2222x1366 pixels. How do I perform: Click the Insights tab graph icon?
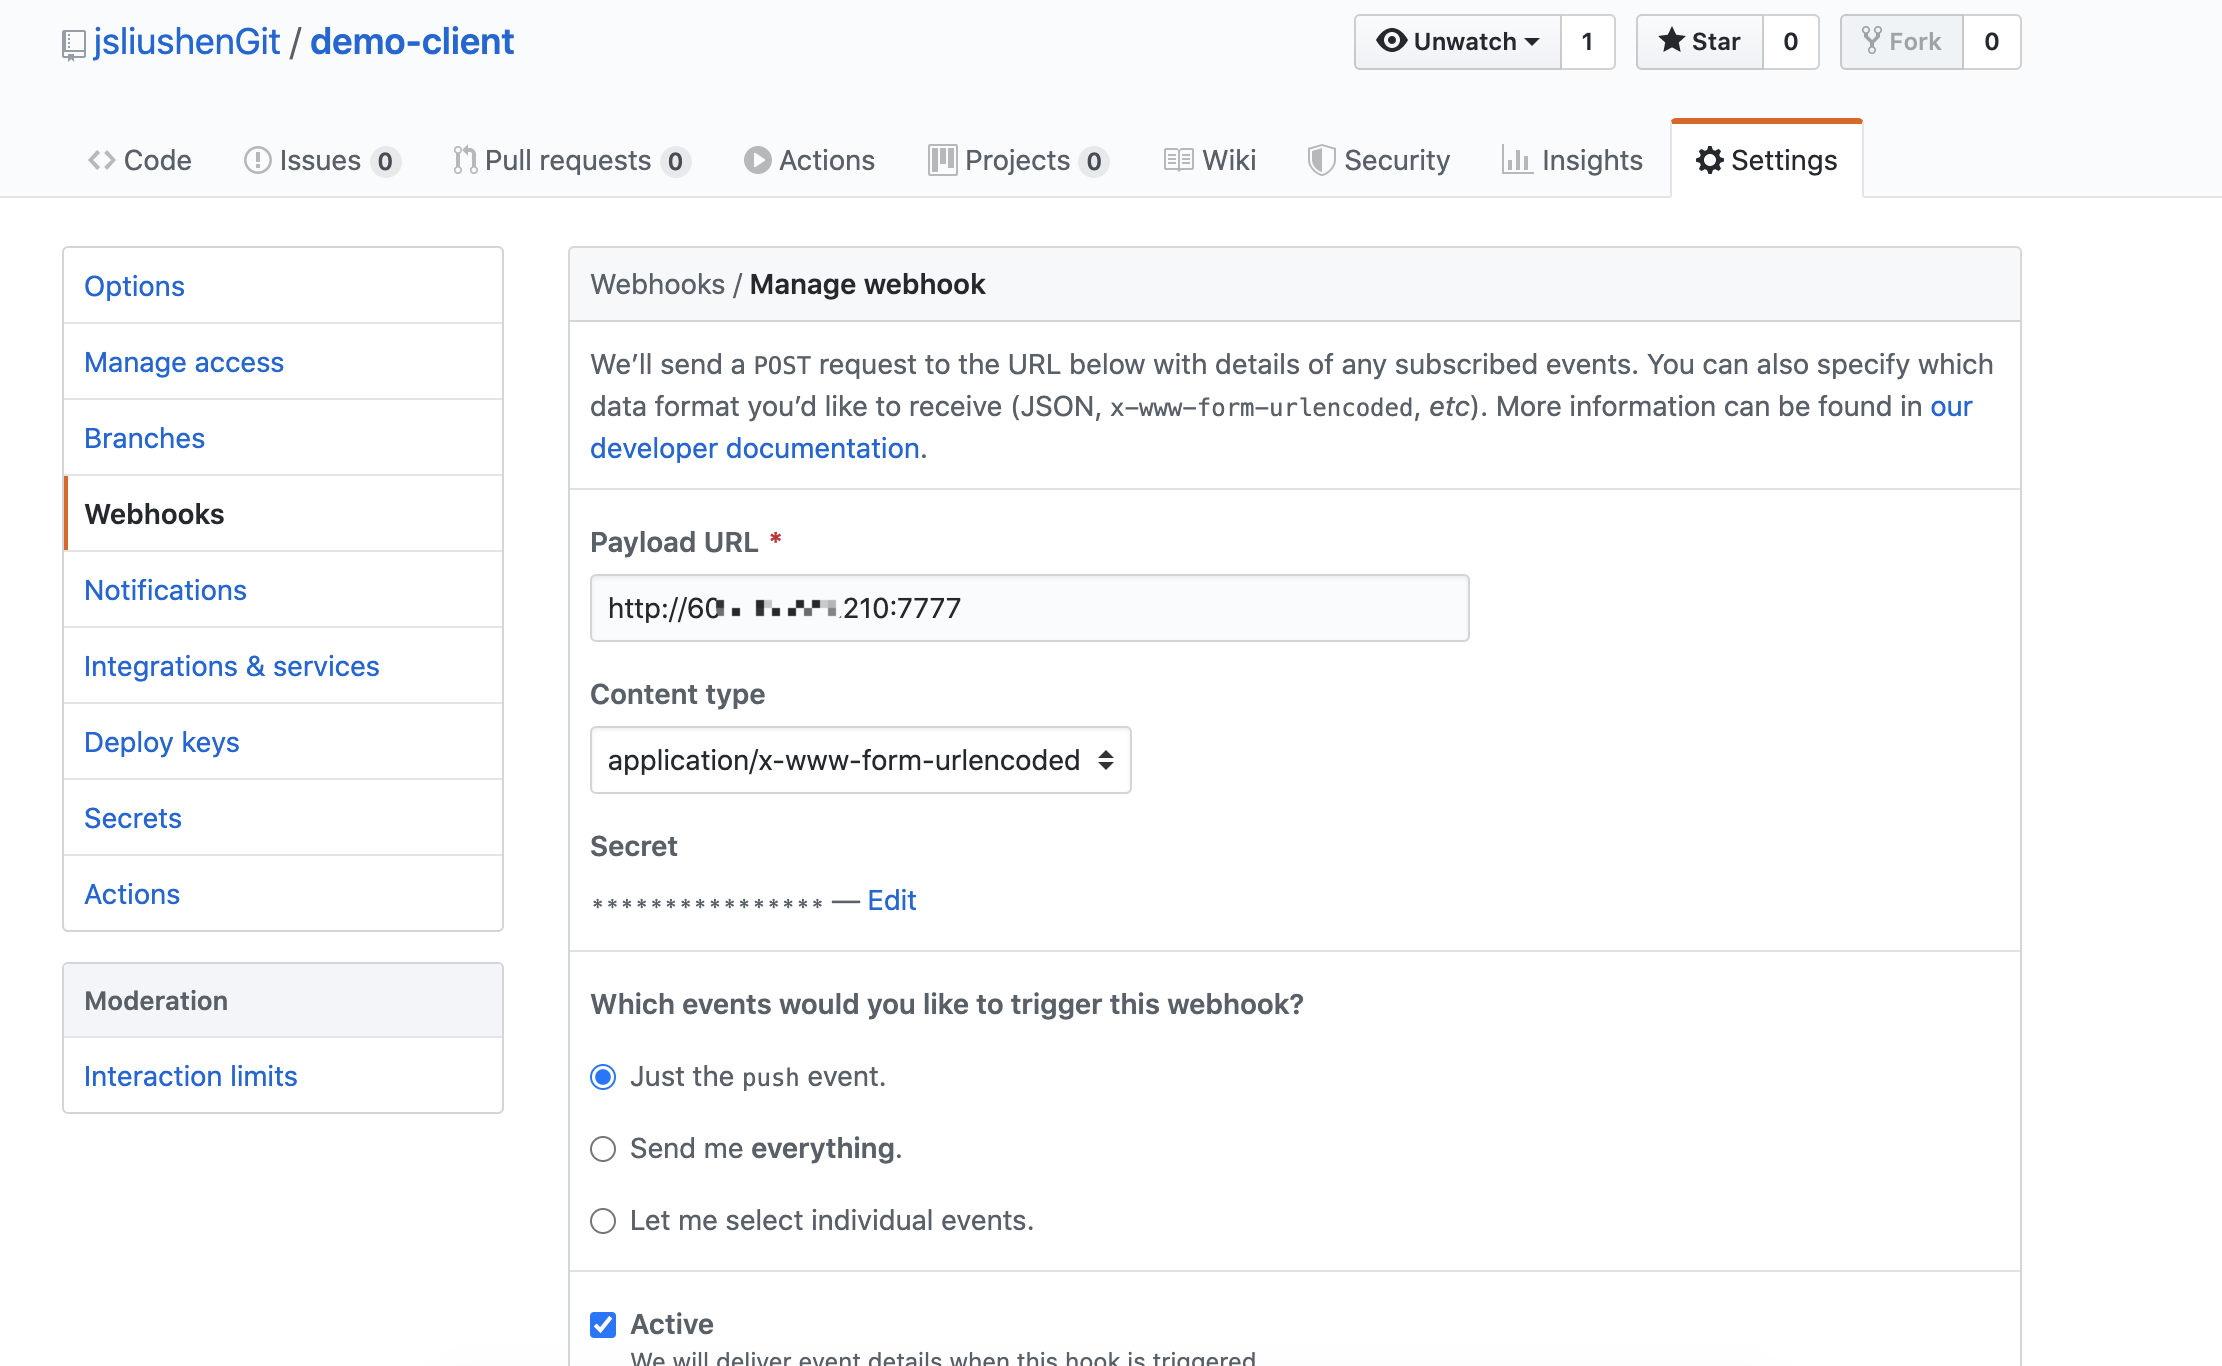[x=1516, y=160]
